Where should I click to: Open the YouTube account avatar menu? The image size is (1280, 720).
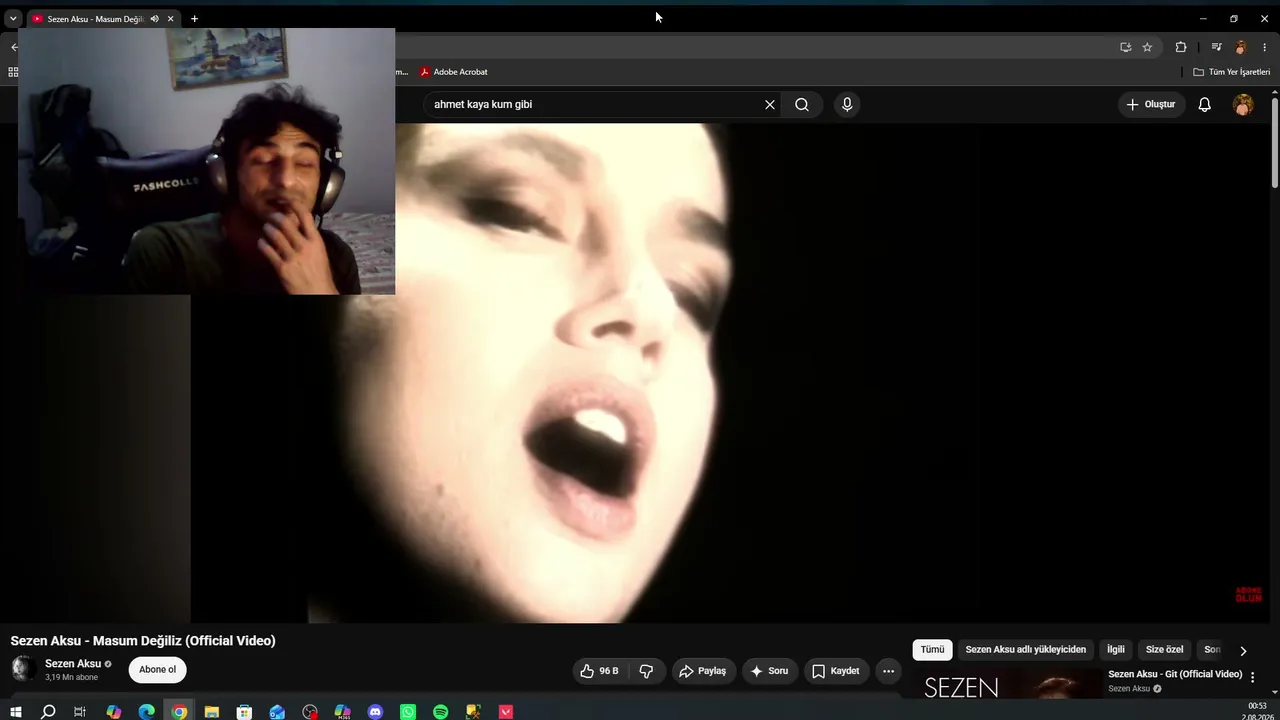(1243, 104)
